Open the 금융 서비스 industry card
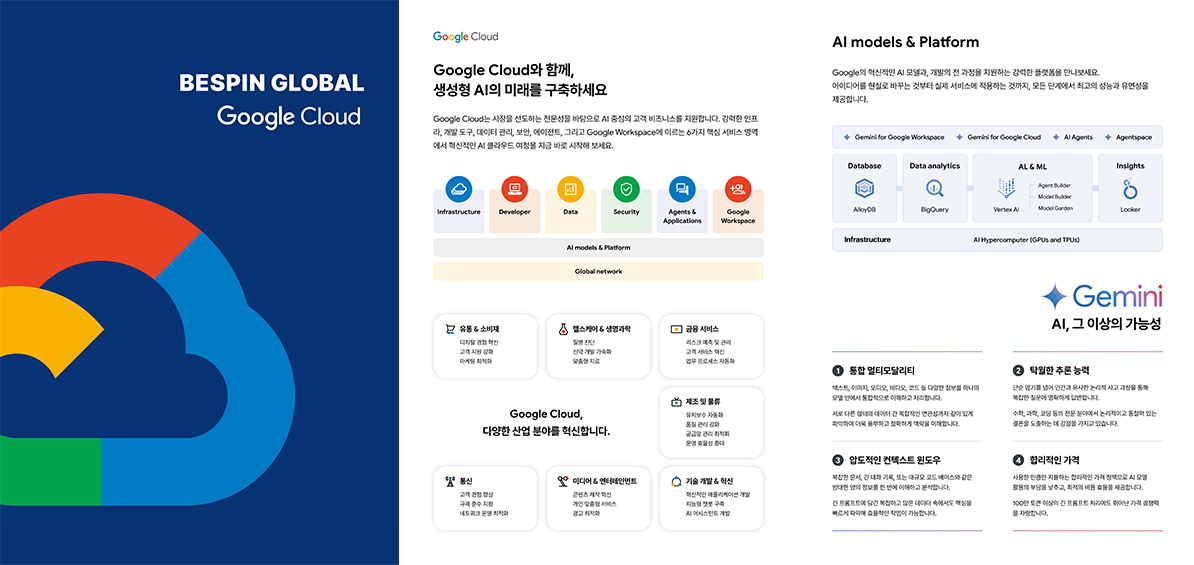 (711, 346)
